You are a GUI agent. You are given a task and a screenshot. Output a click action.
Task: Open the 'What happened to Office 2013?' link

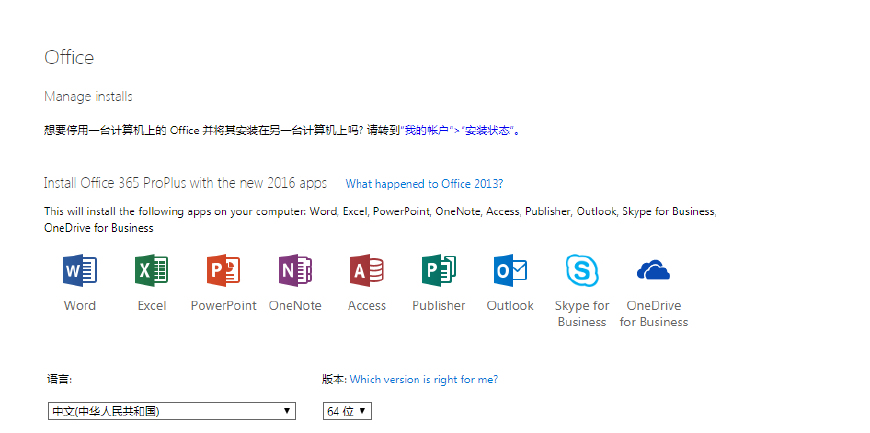point(424,184)
